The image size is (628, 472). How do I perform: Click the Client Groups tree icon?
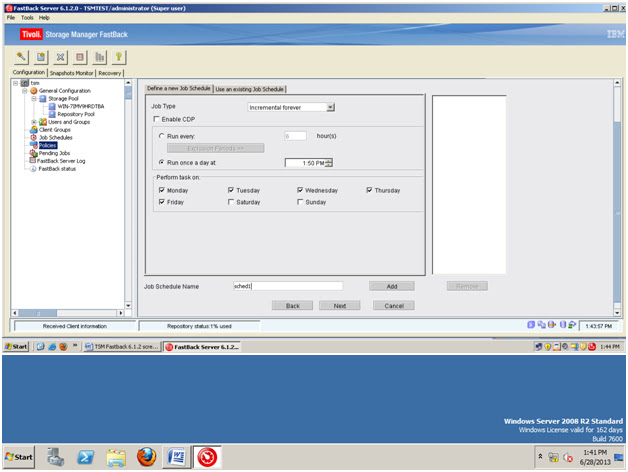(34, 130)
